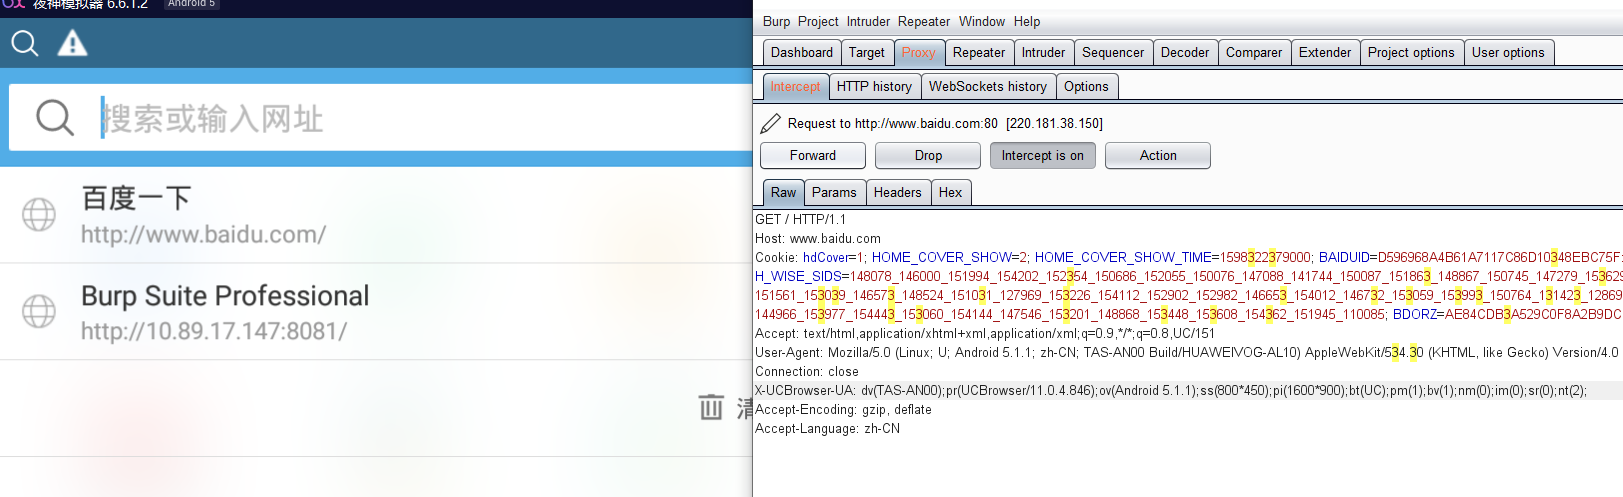Click the H_WISE_SIDS cookie value line

click(x=1188, y=276)
